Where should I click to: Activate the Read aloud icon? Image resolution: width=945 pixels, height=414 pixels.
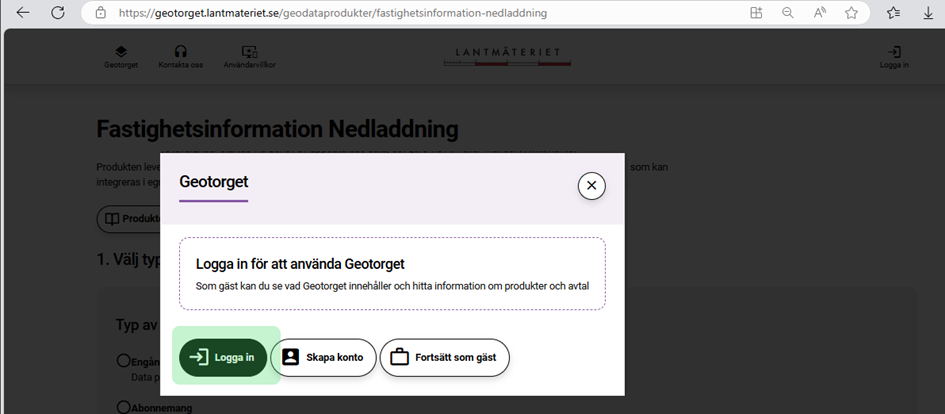[x=820, y=13]
